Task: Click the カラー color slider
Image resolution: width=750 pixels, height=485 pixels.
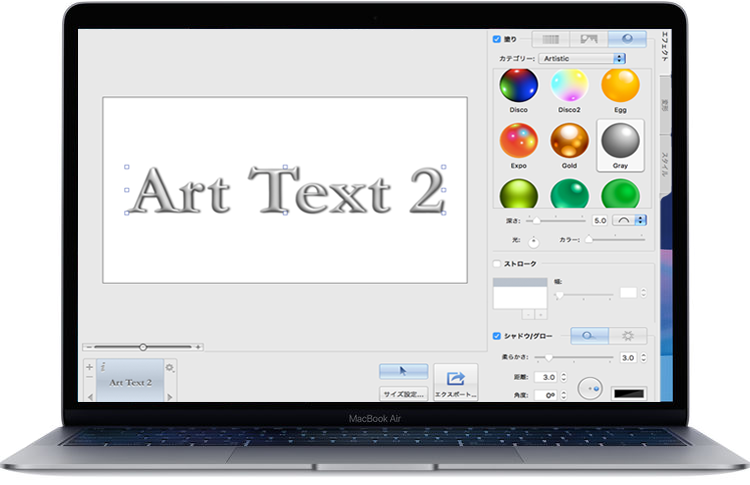Action: point(615,239)
